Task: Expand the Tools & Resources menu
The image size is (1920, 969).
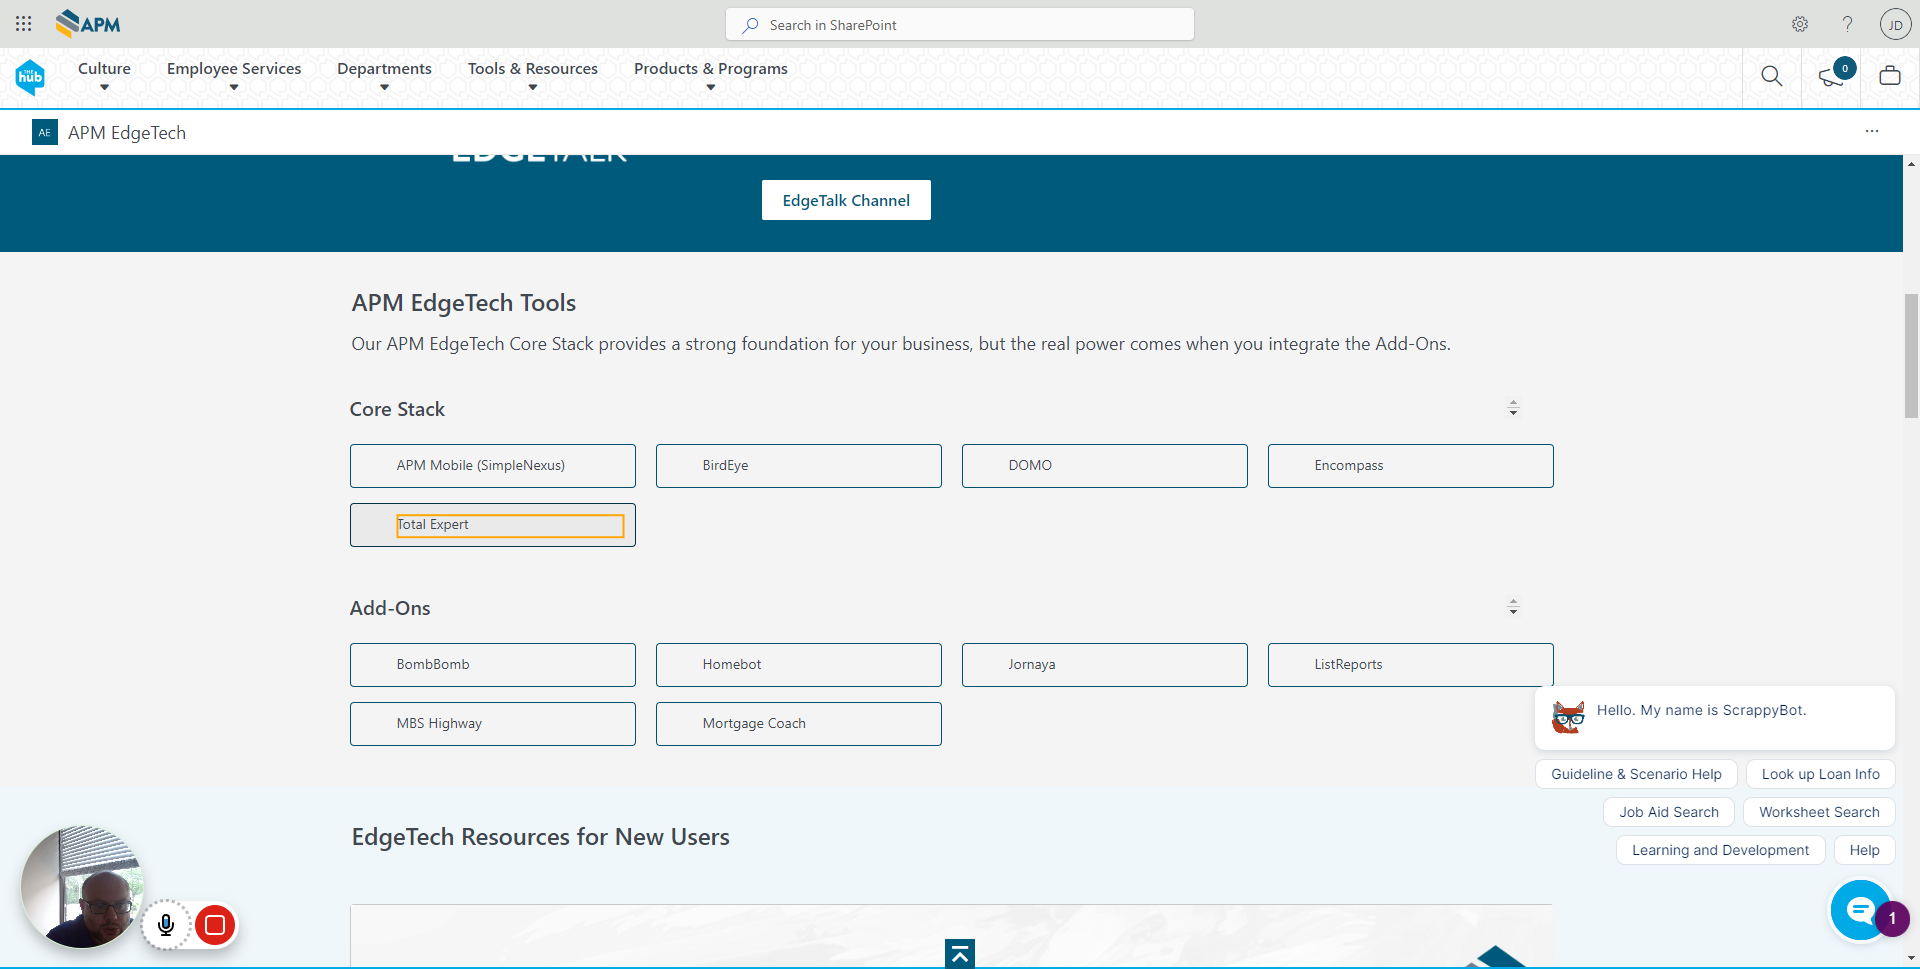Action: pos(533,77)
